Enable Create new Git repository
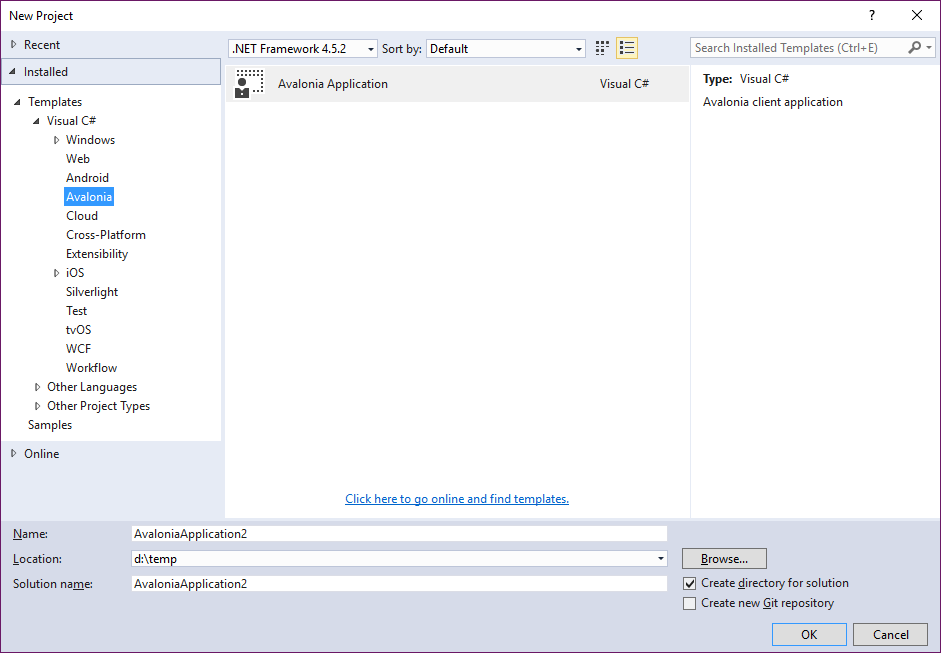This screenshot has width=941, height=653. pyautogui.click(x=689, y=603)
